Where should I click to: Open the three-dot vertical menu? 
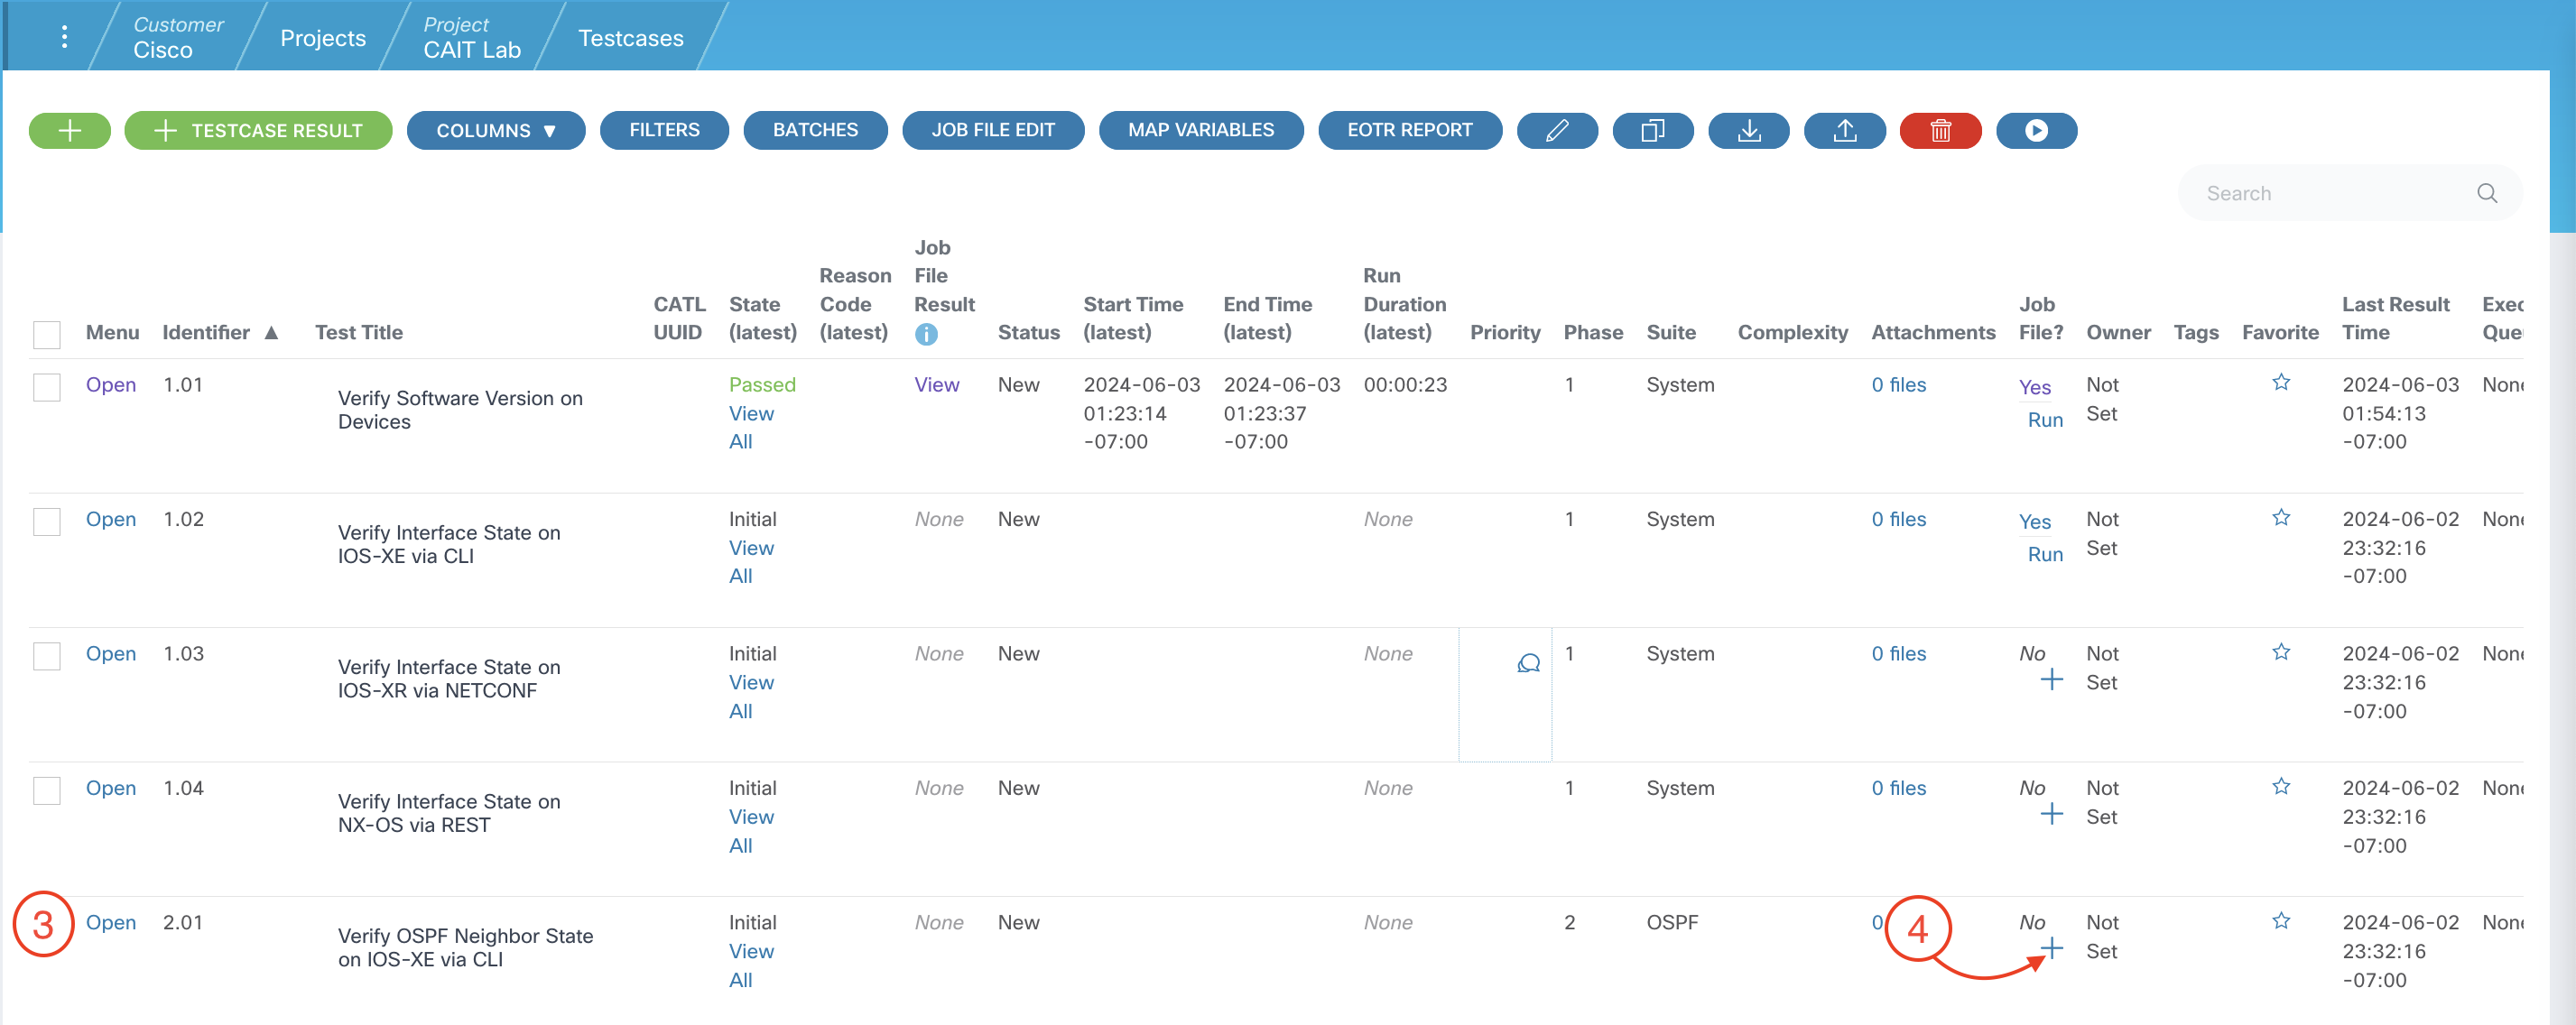point(64,37)
